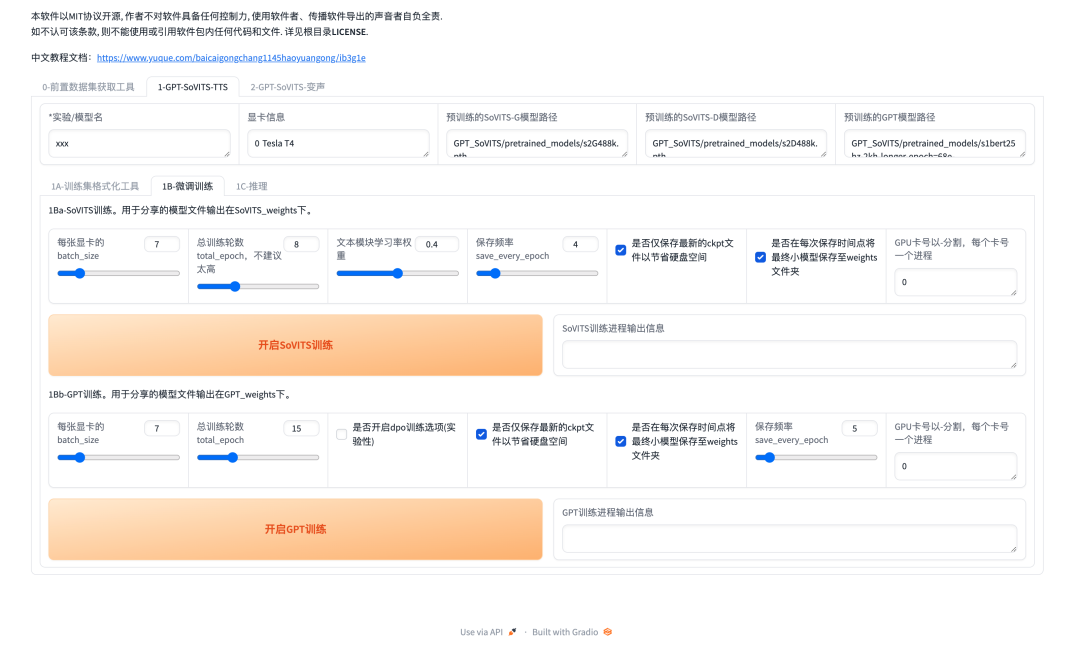1080x647 pixels.
Task: Click 文本模块学习率权重 number box showing 0.4
Action: pos(437,244)
